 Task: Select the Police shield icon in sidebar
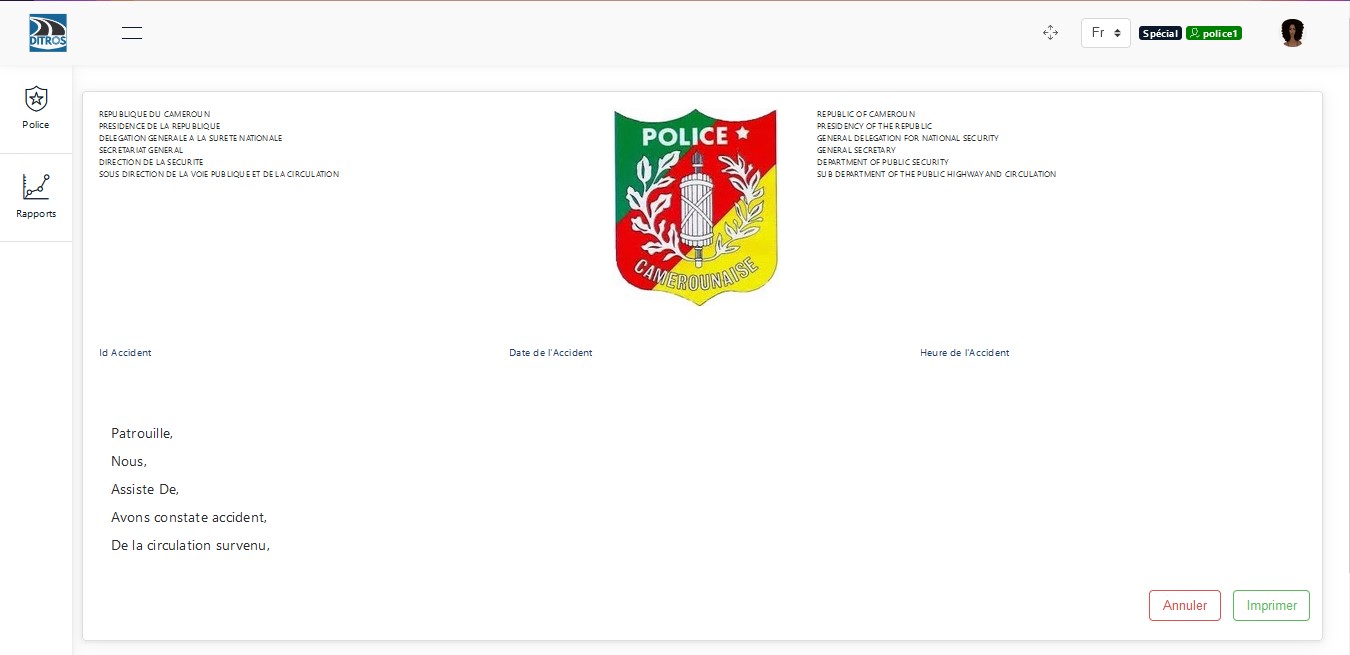point(36,98)
